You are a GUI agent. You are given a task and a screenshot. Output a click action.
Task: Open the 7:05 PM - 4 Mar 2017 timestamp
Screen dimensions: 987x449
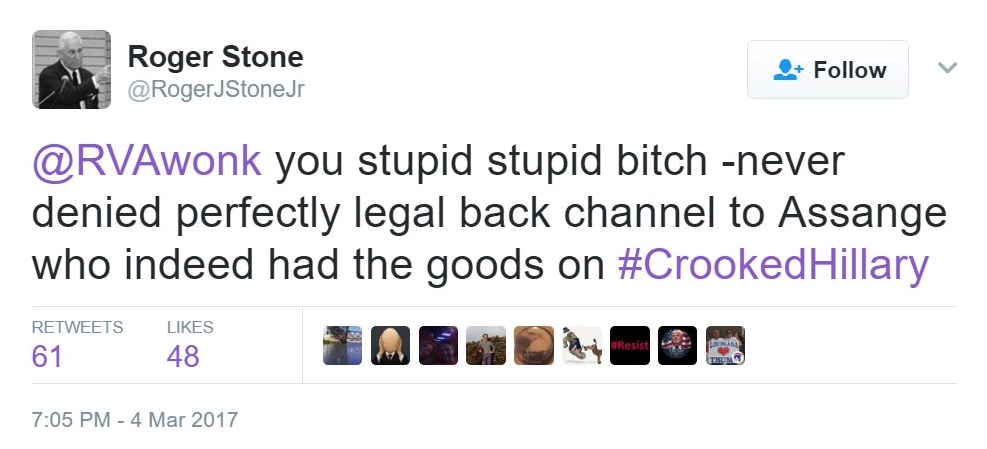point(135,419)
